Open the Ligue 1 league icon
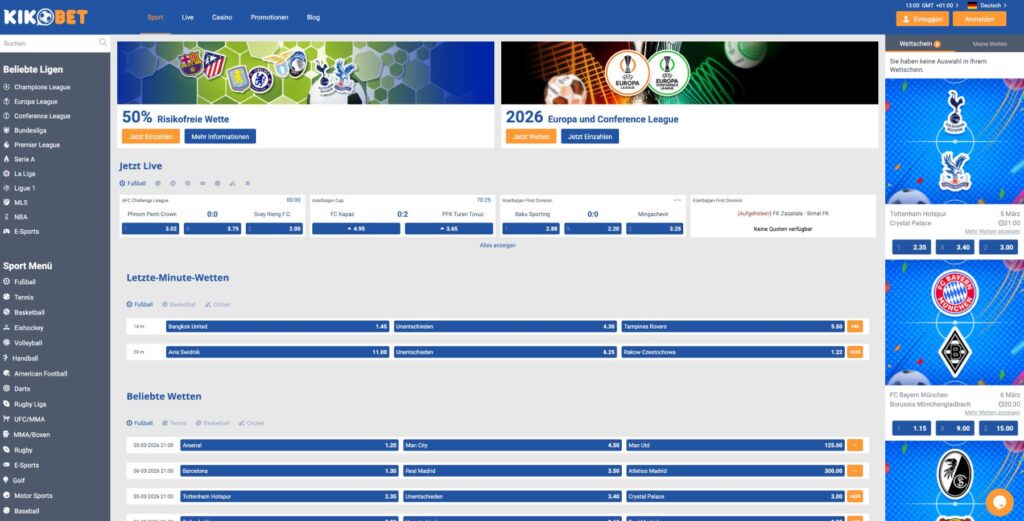Screen dimensions: 1024x521 7,188
